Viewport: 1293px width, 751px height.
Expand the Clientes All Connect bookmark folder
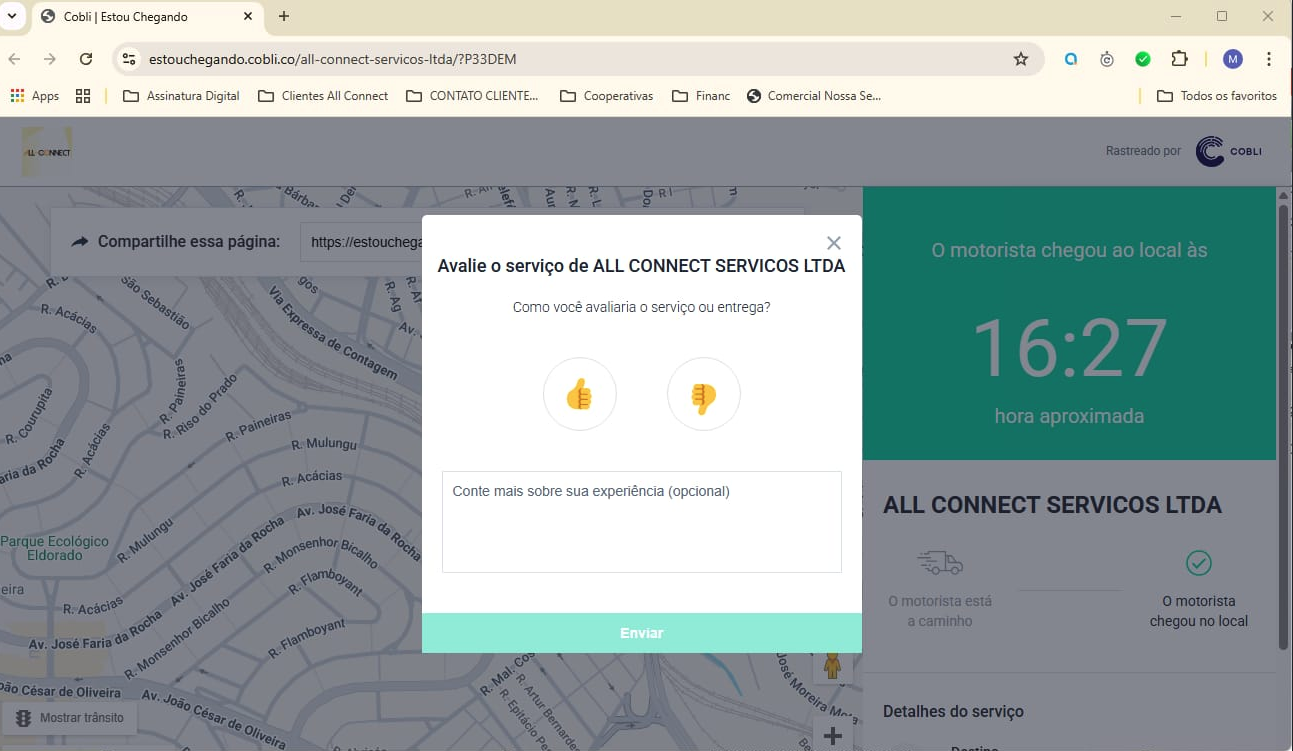tap(323, 96)
